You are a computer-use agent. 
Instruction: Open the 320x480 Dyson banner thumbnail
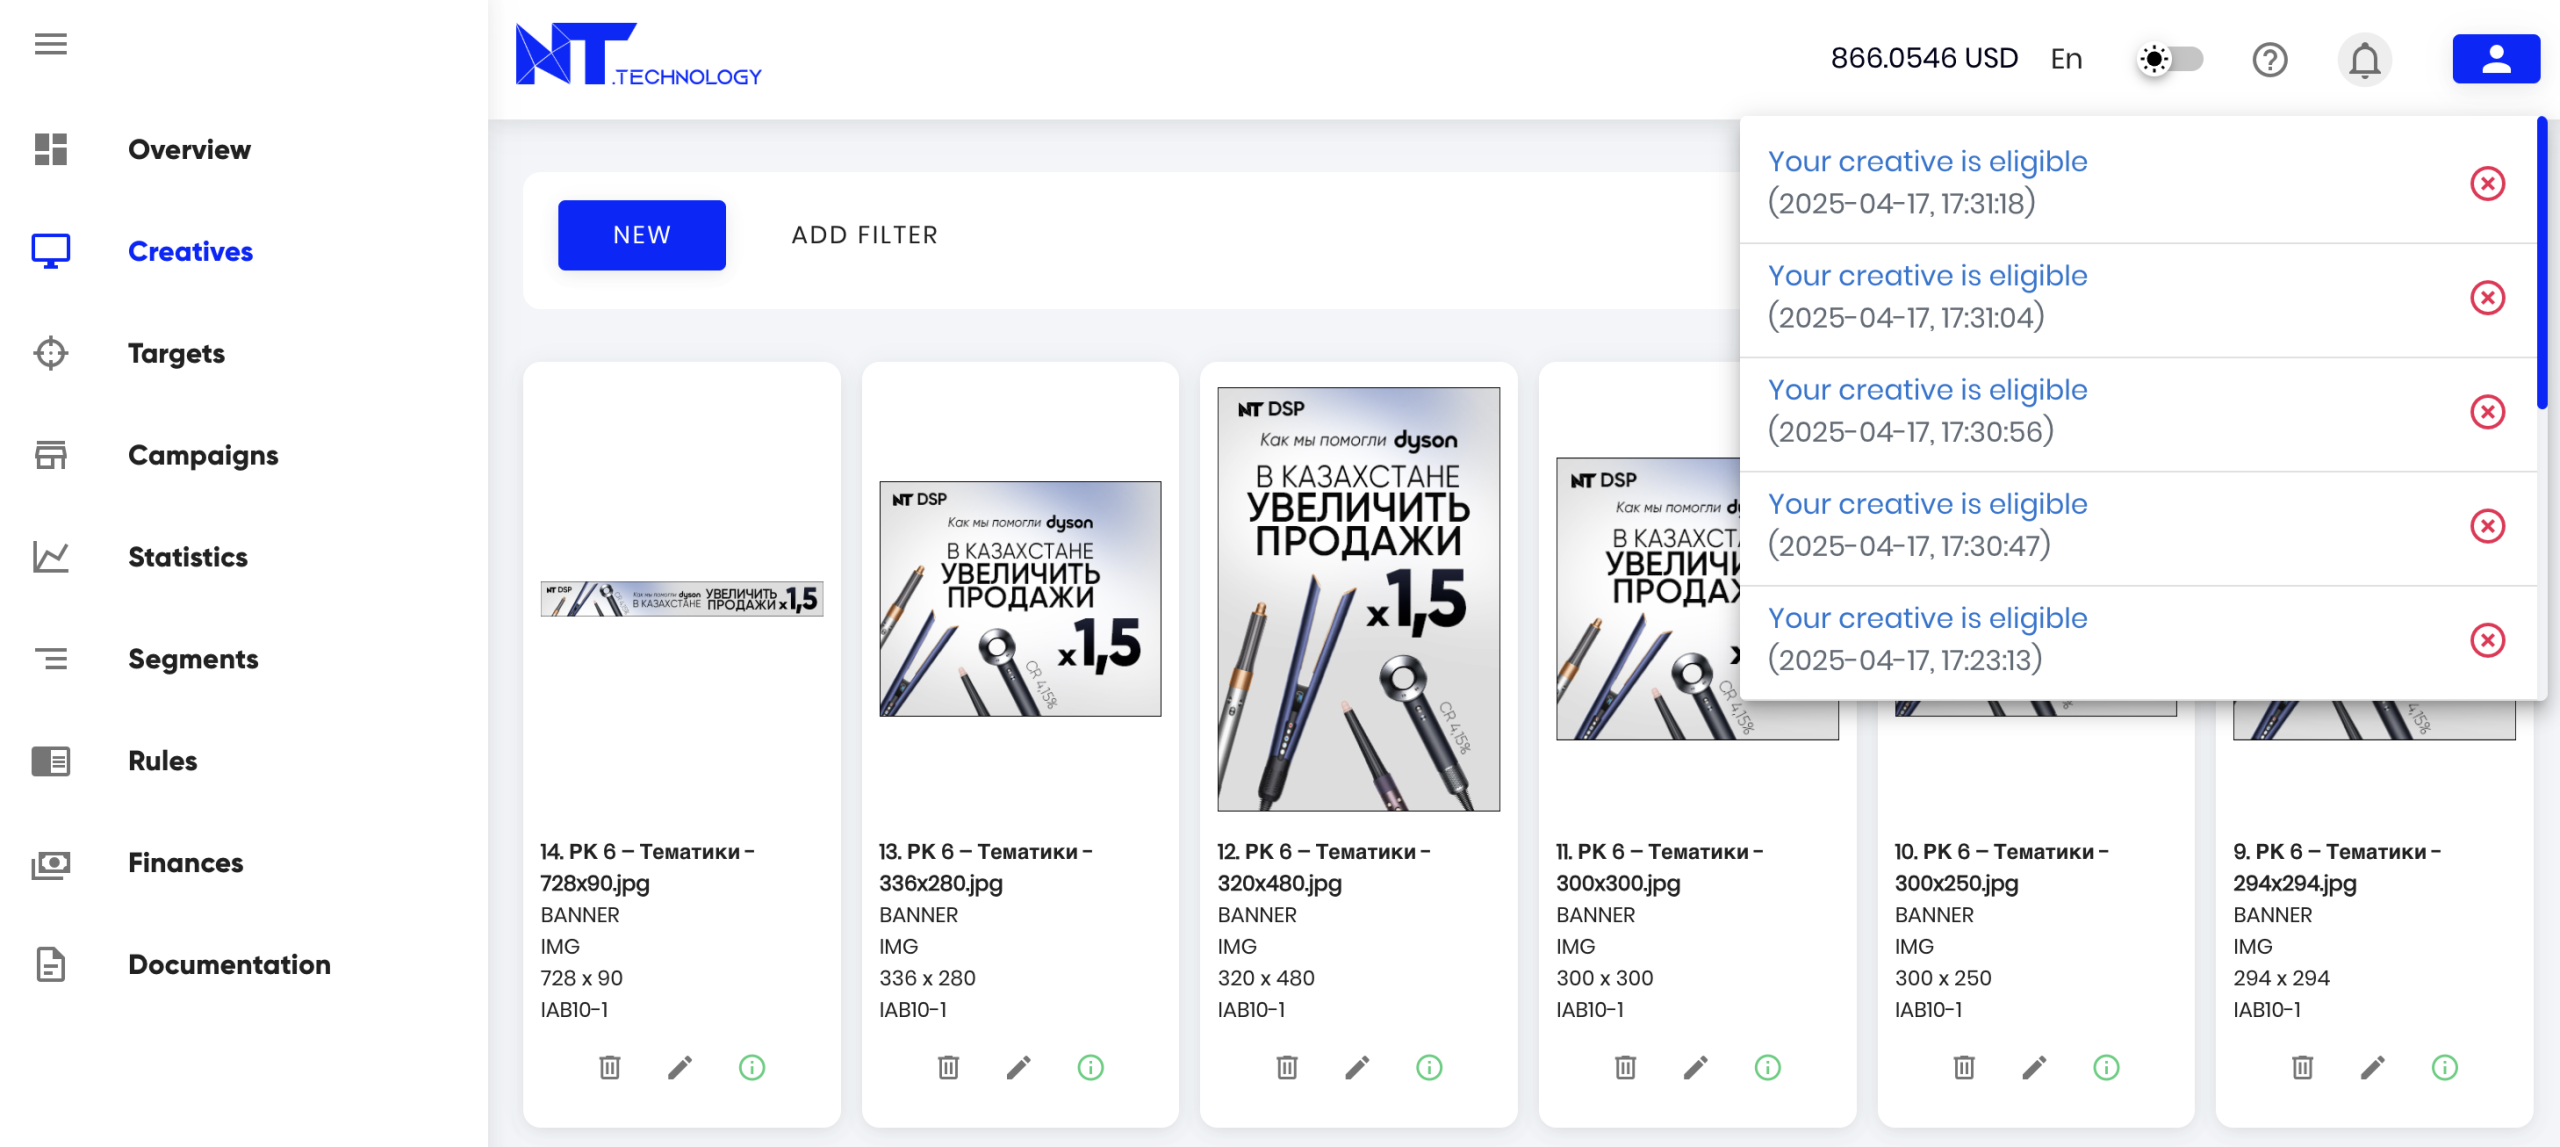pyautogui.click(x=1357, y=598)
